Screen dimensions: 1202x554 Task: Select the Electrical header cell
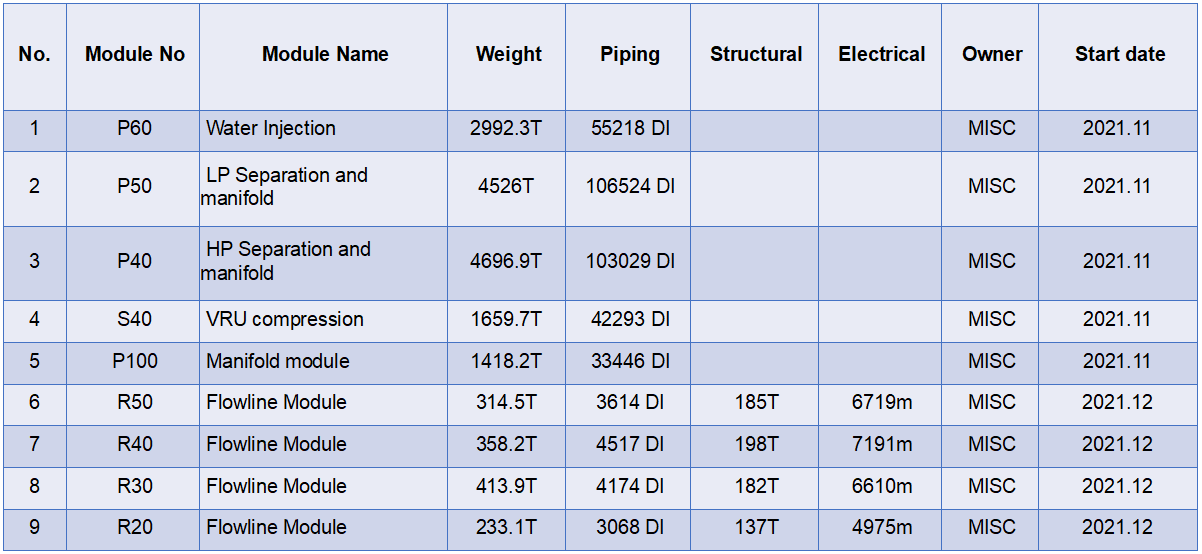click(880, 56)
